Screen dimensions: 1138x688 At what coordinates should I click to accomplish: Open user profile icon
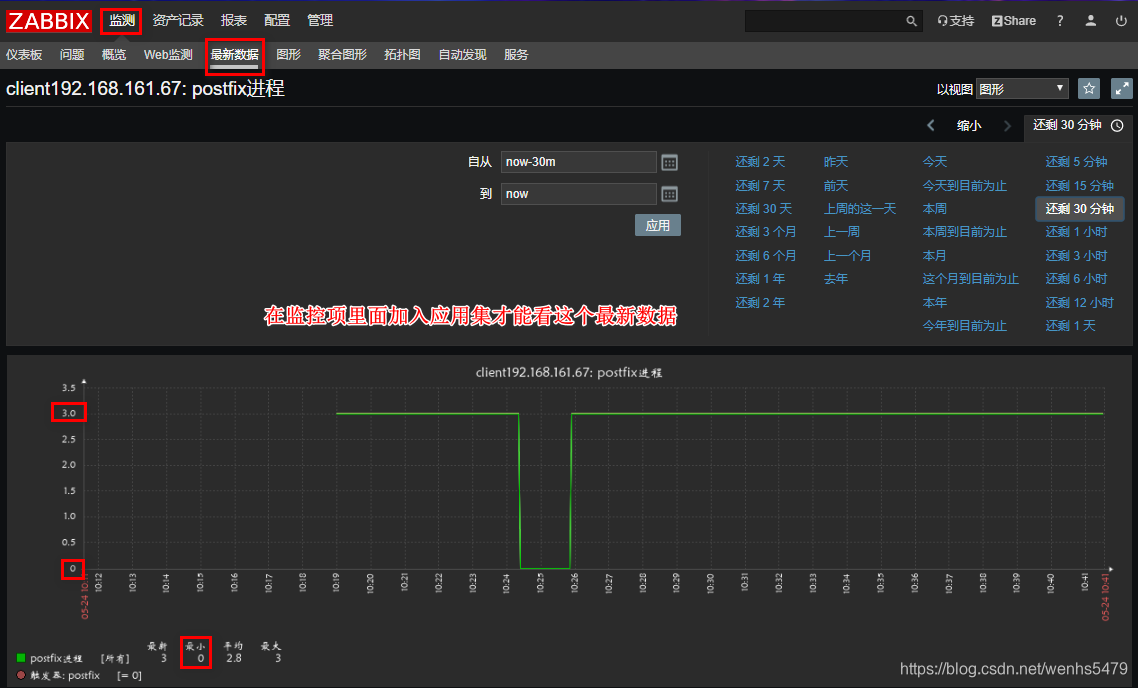pos(1091,21)
